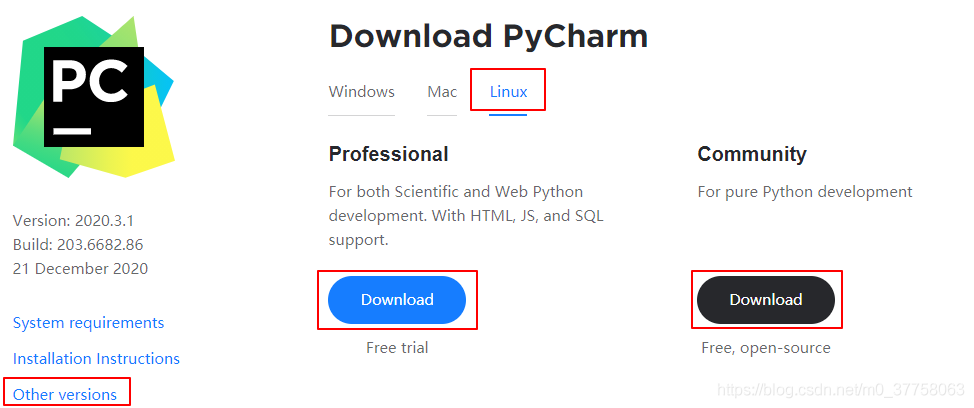Screen dimensions: 974x408
Task: Click the Professional edition heading
Action: point(388,154)
